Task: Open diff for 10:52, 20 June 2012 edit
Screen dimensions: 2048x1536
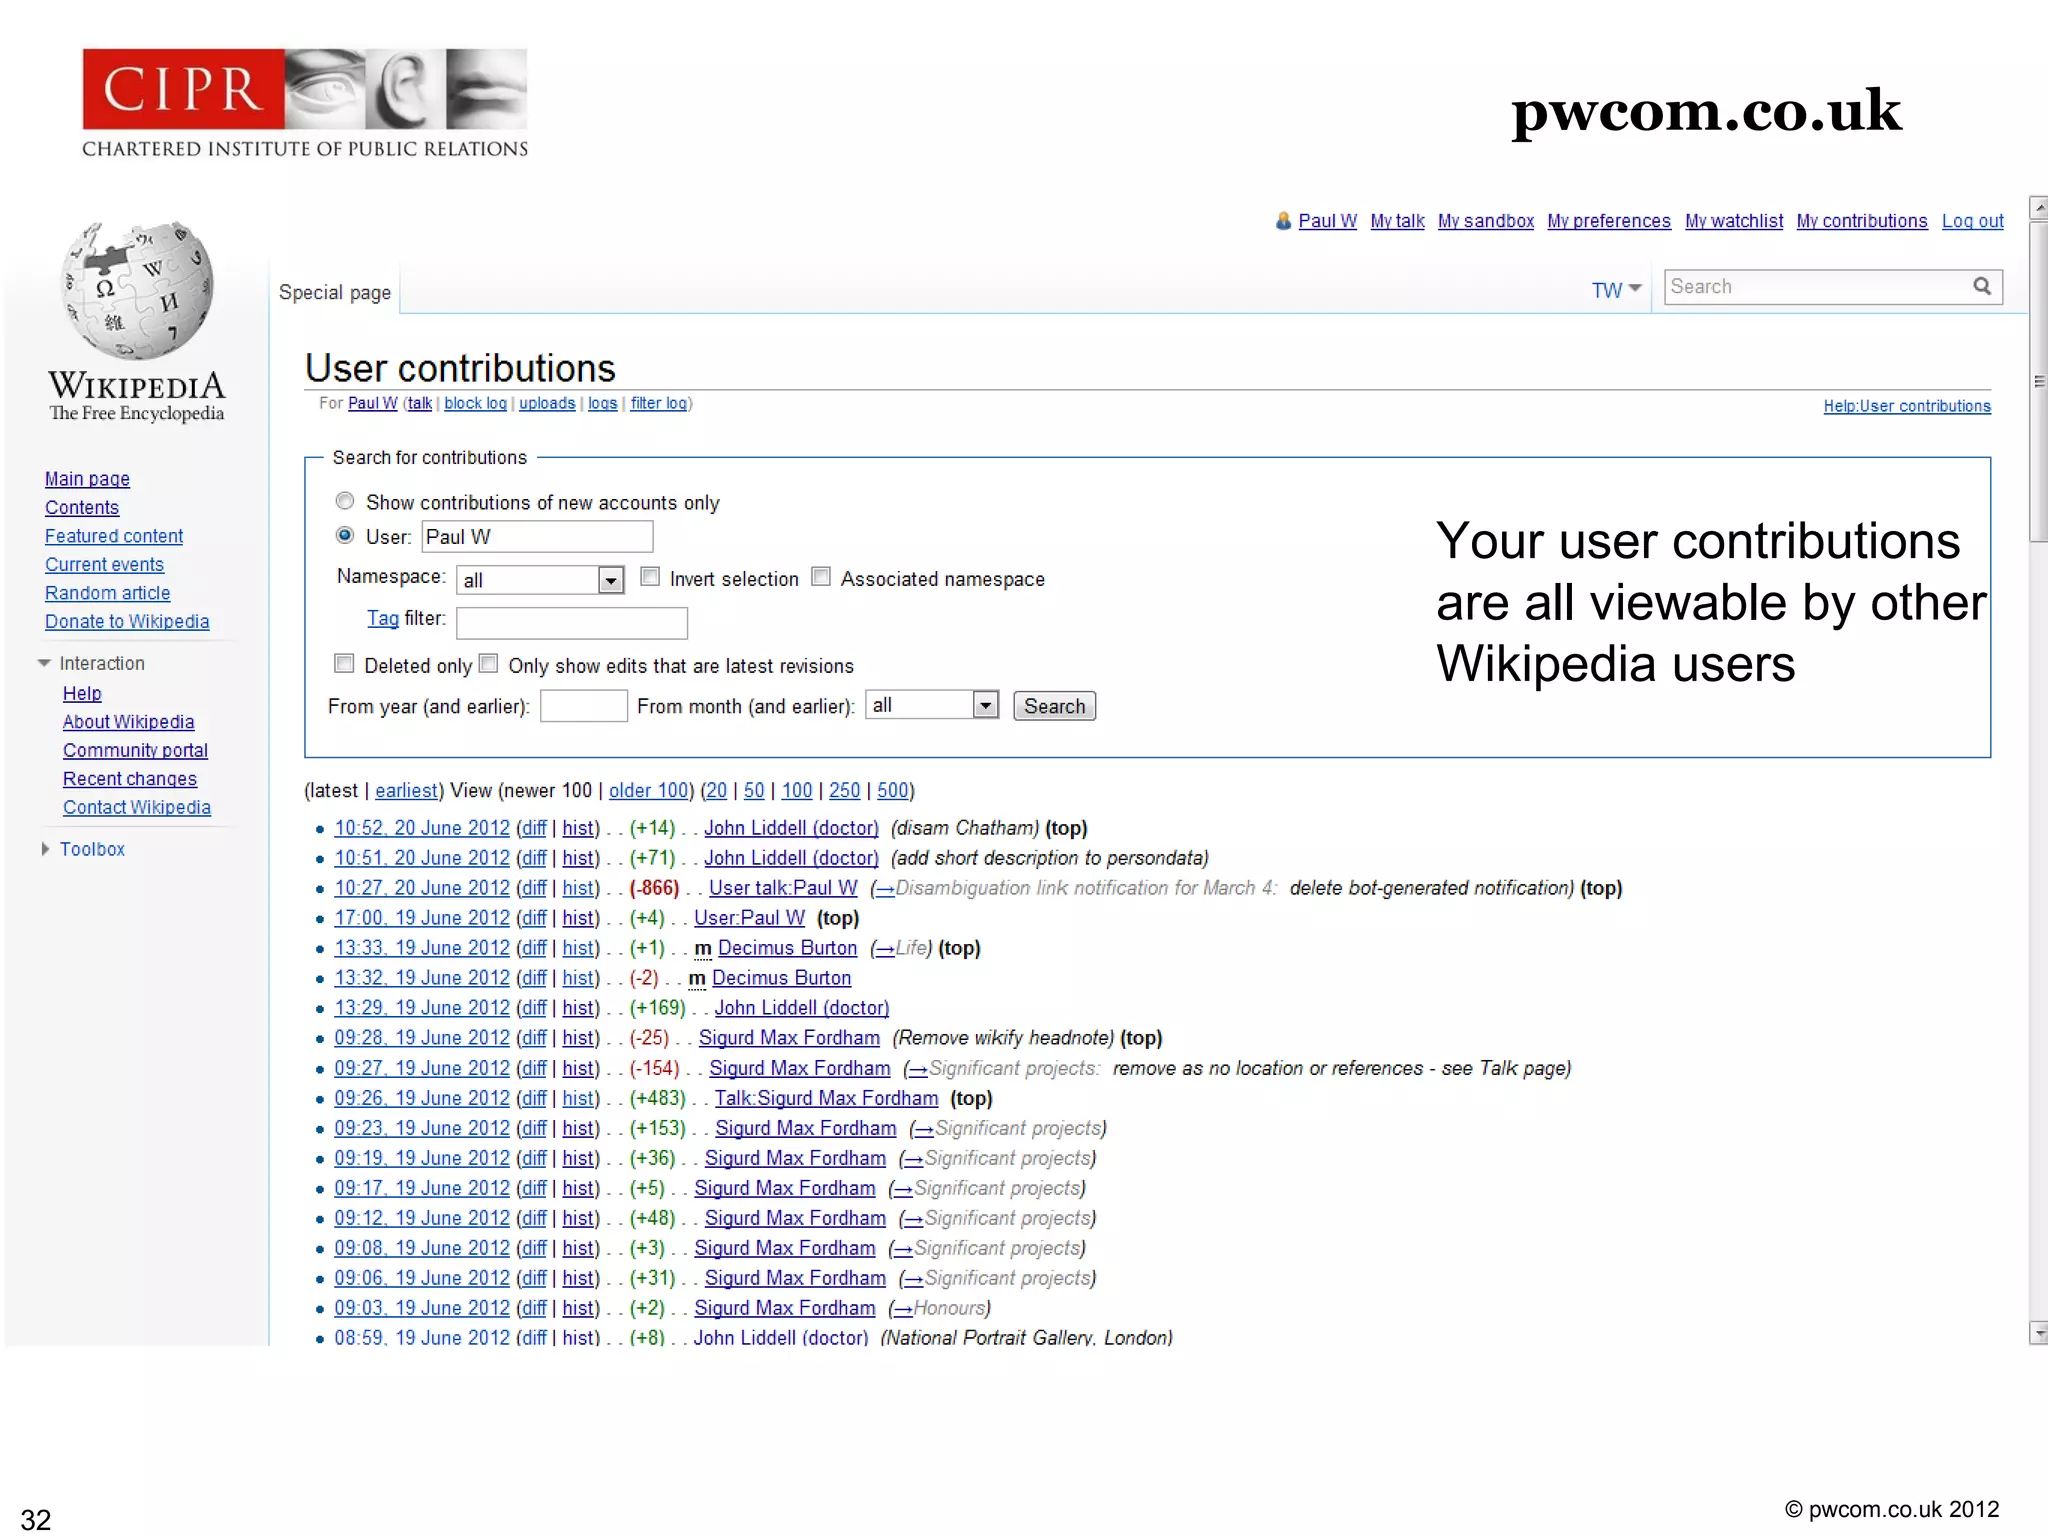Action: click(x=534, y=828)
